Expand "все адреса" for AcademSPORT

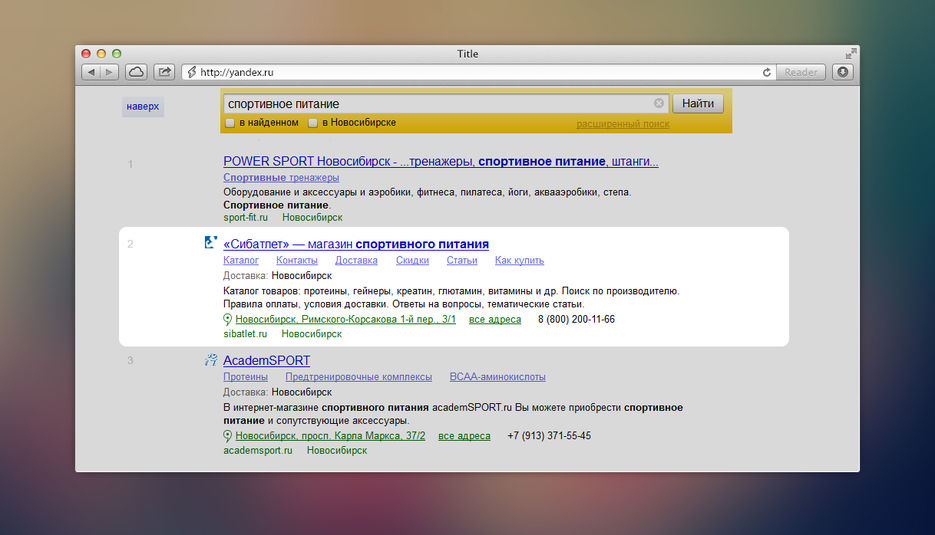click(465, 436)
